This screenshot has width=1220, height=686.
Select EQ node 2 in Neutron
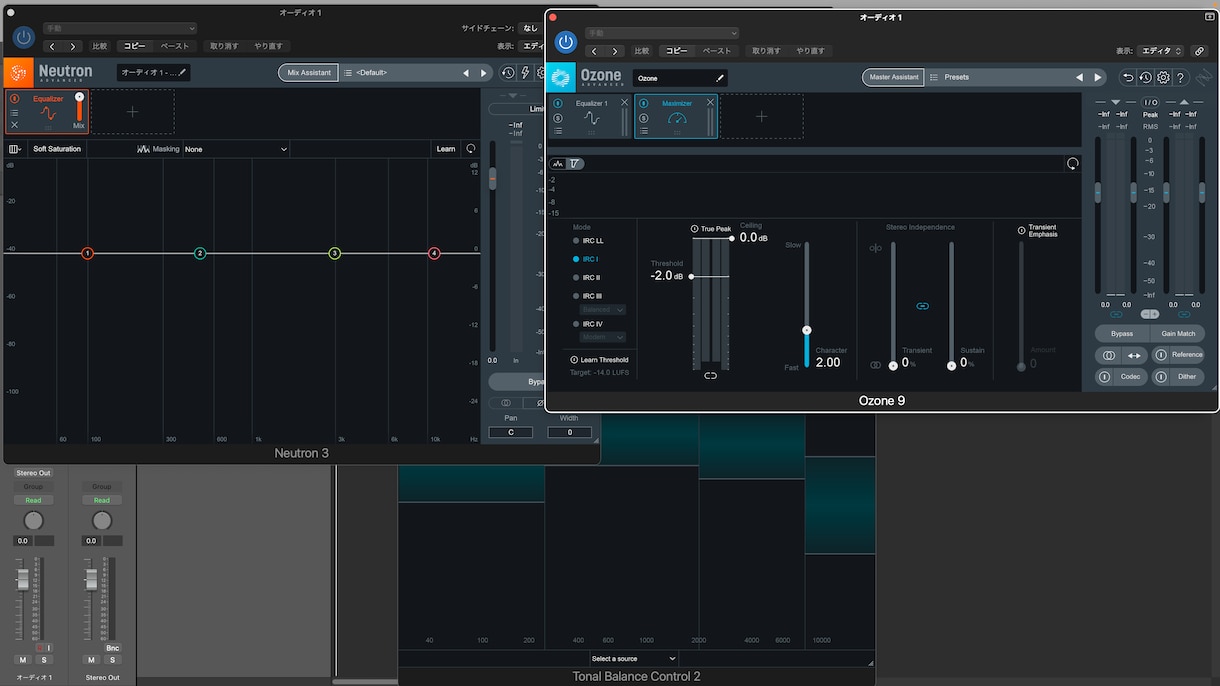click(x=200, y=254)
